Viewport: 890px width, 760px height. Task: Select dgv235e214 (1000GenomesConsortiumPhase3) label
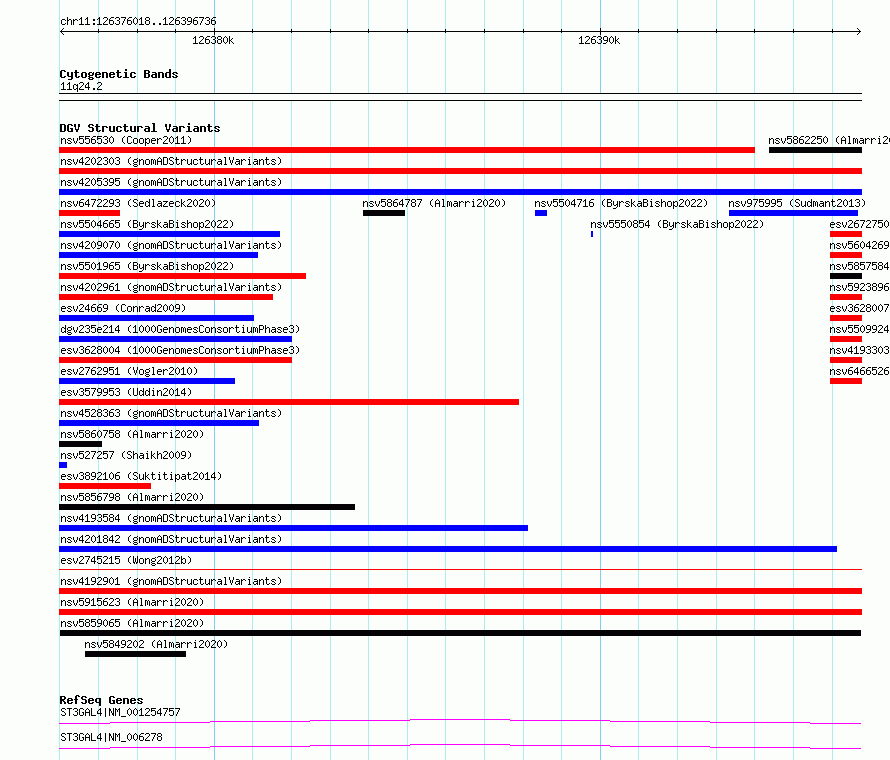pyautogui.click(x=180, y=329)
